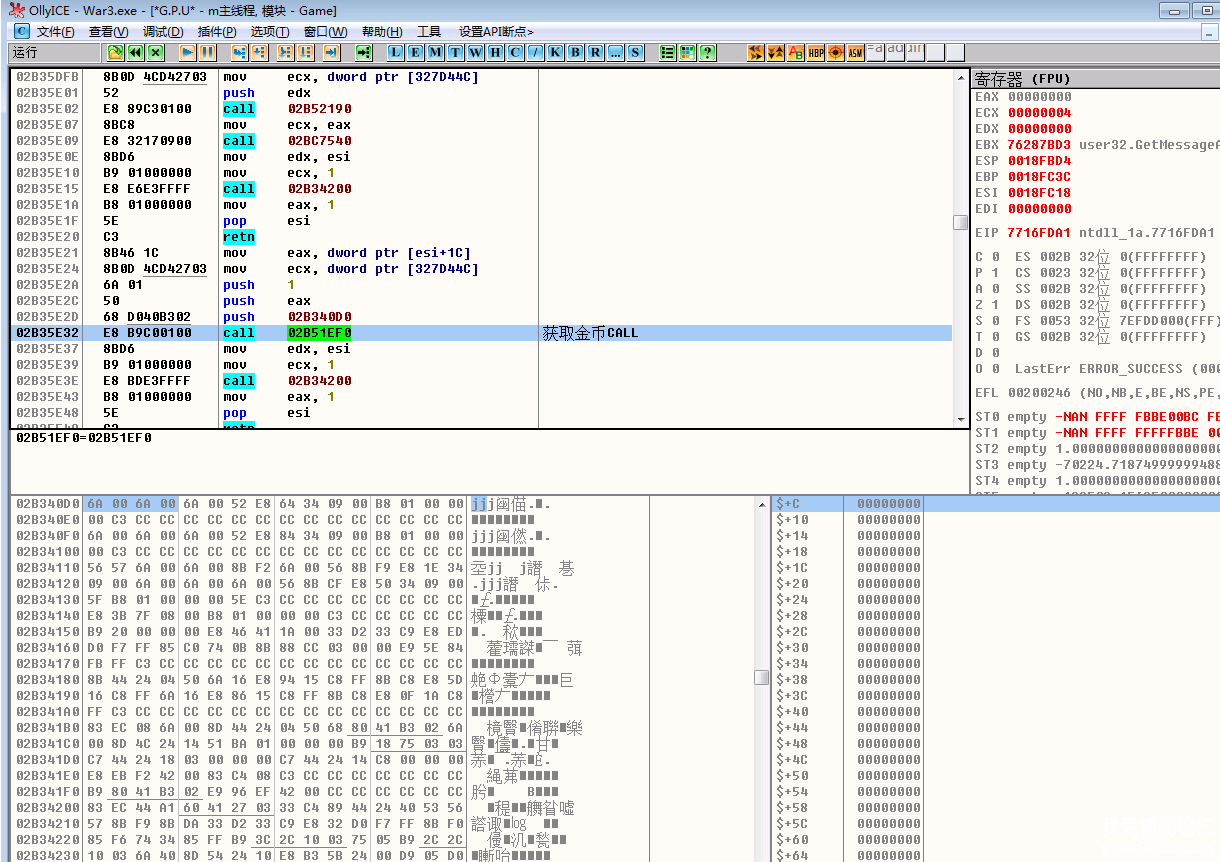Click the ASM plugin toolbar icon
Screen dimensions: 1220x862
tap(856, 52)
